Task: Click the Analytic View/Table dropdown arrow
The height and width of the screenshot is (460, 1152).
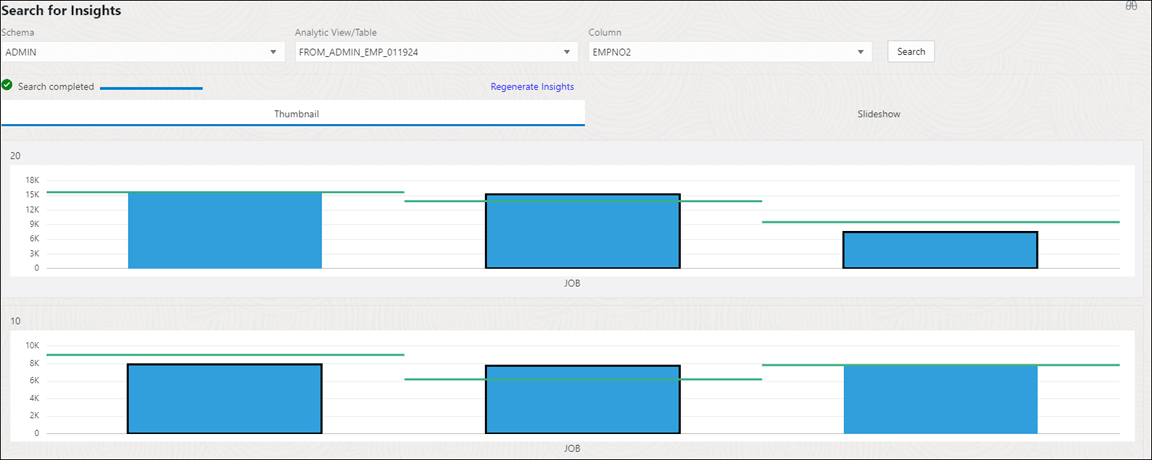Action: 566,52
